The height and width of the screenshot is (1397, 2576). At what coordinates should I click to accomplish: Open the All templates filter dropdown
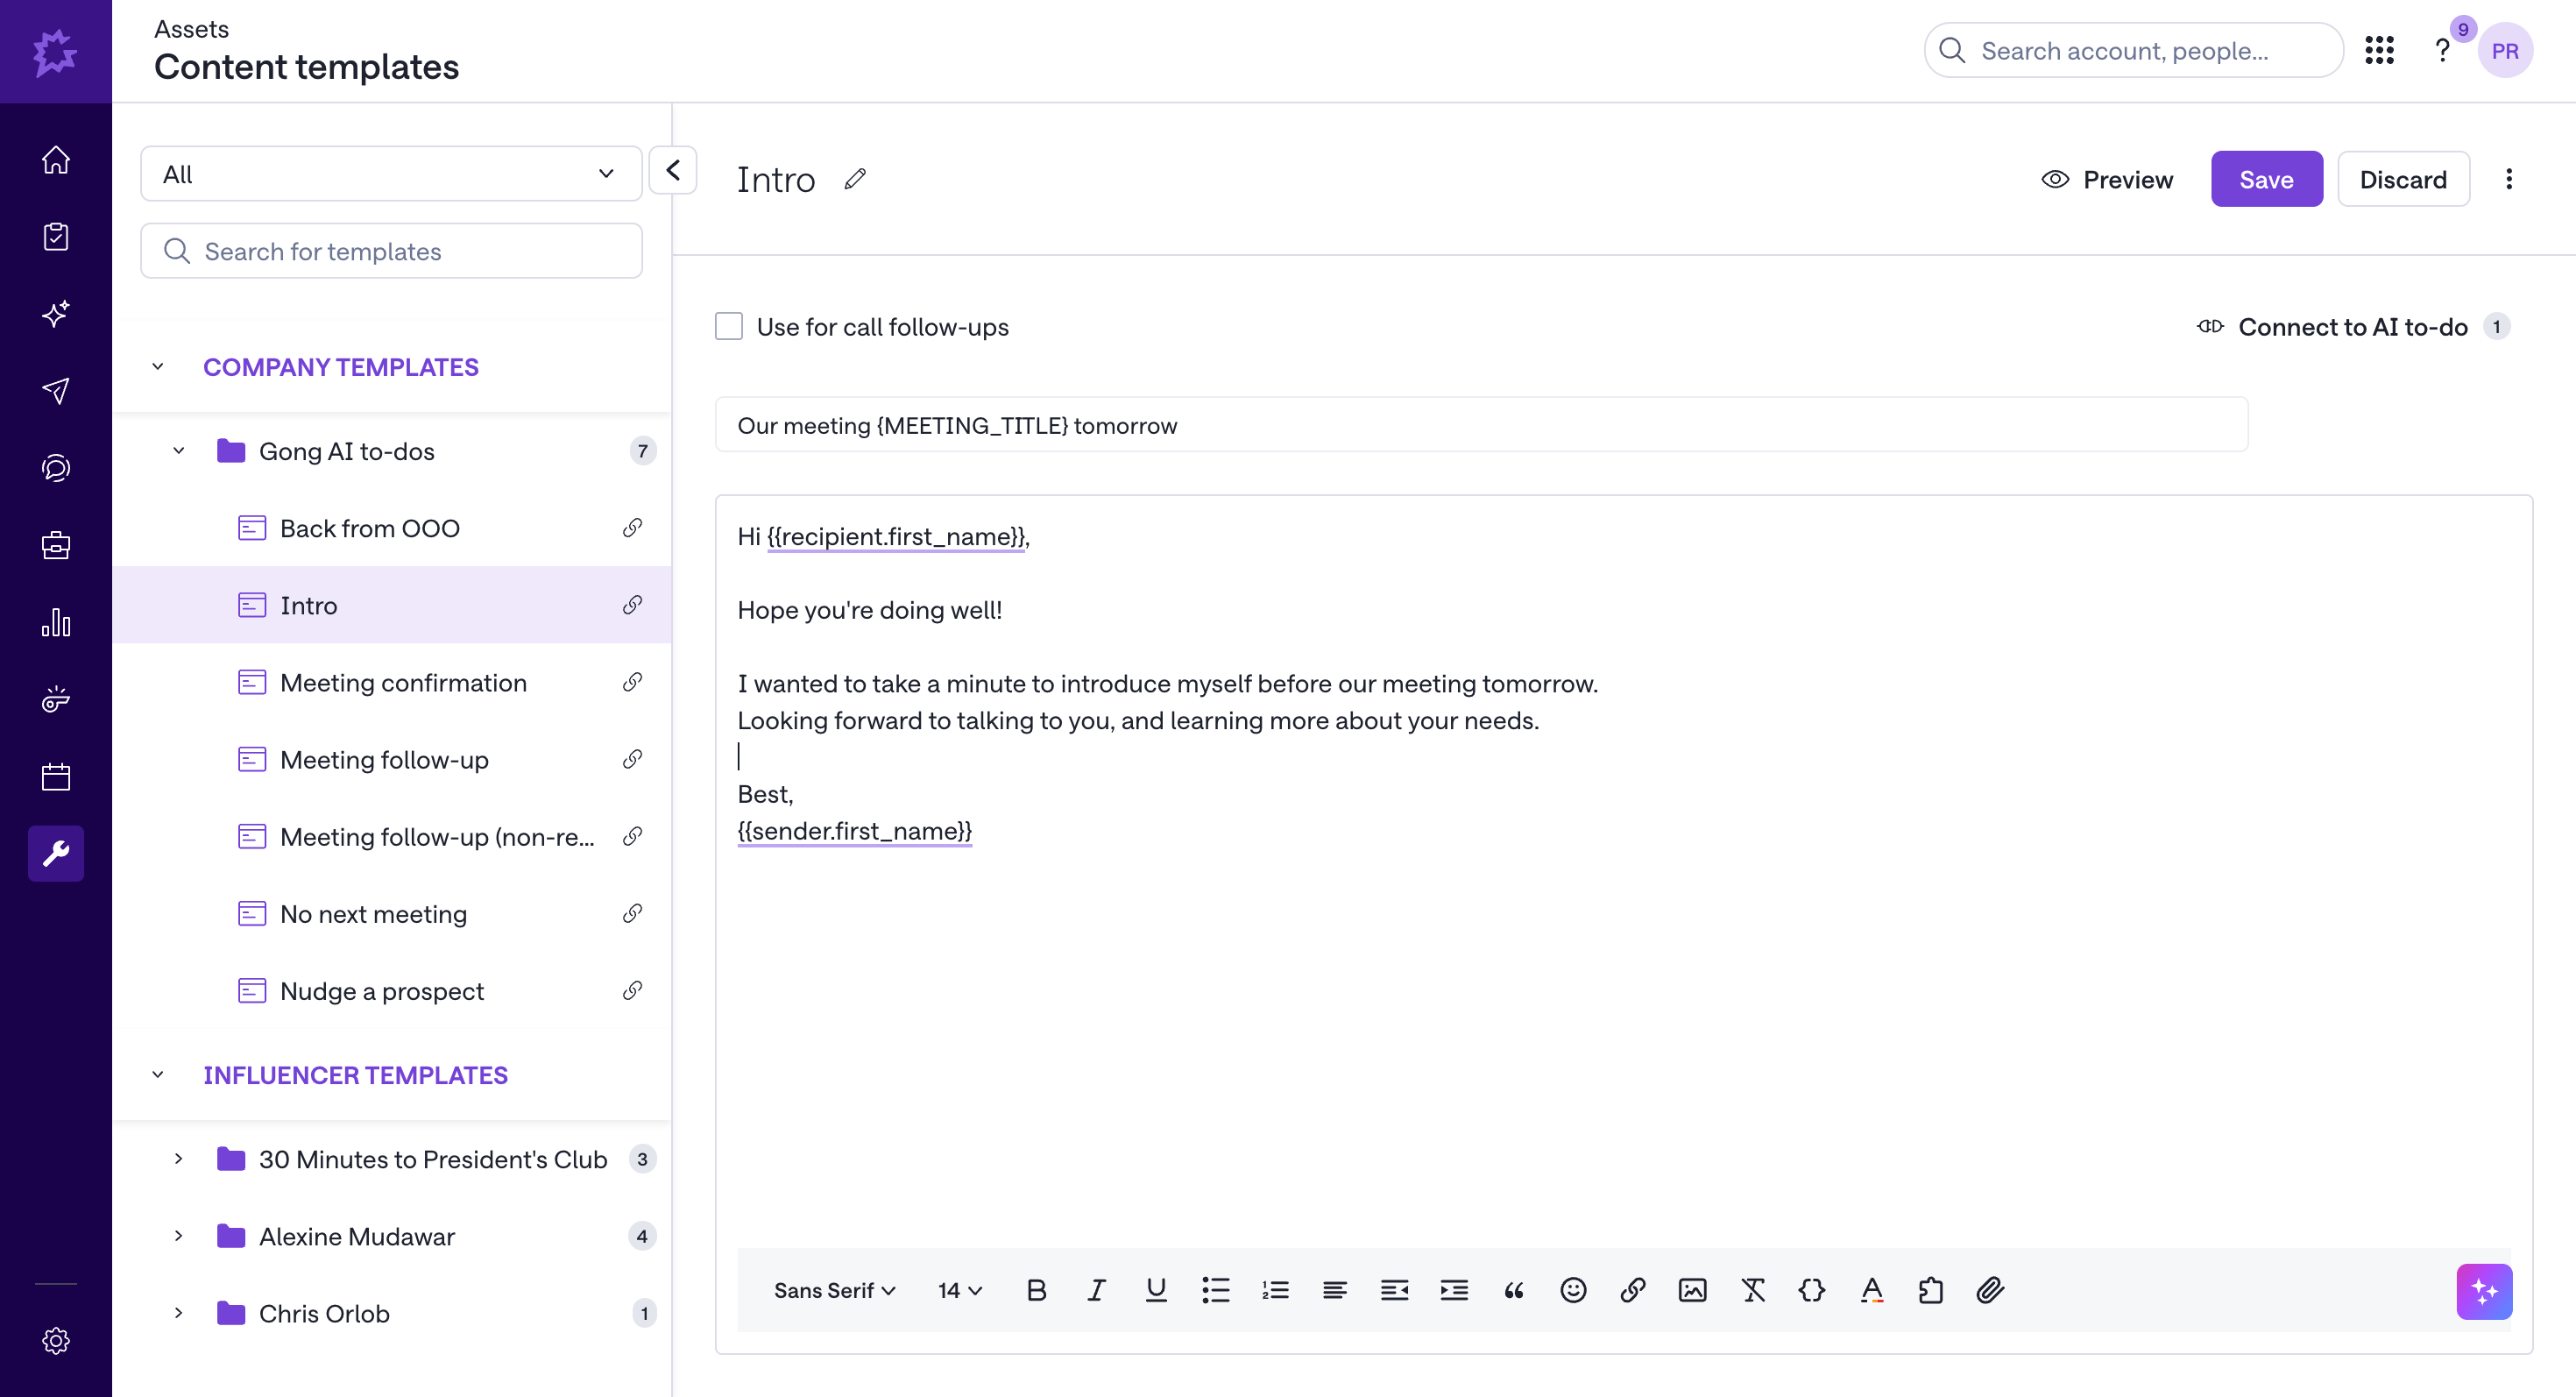[391, 174]
